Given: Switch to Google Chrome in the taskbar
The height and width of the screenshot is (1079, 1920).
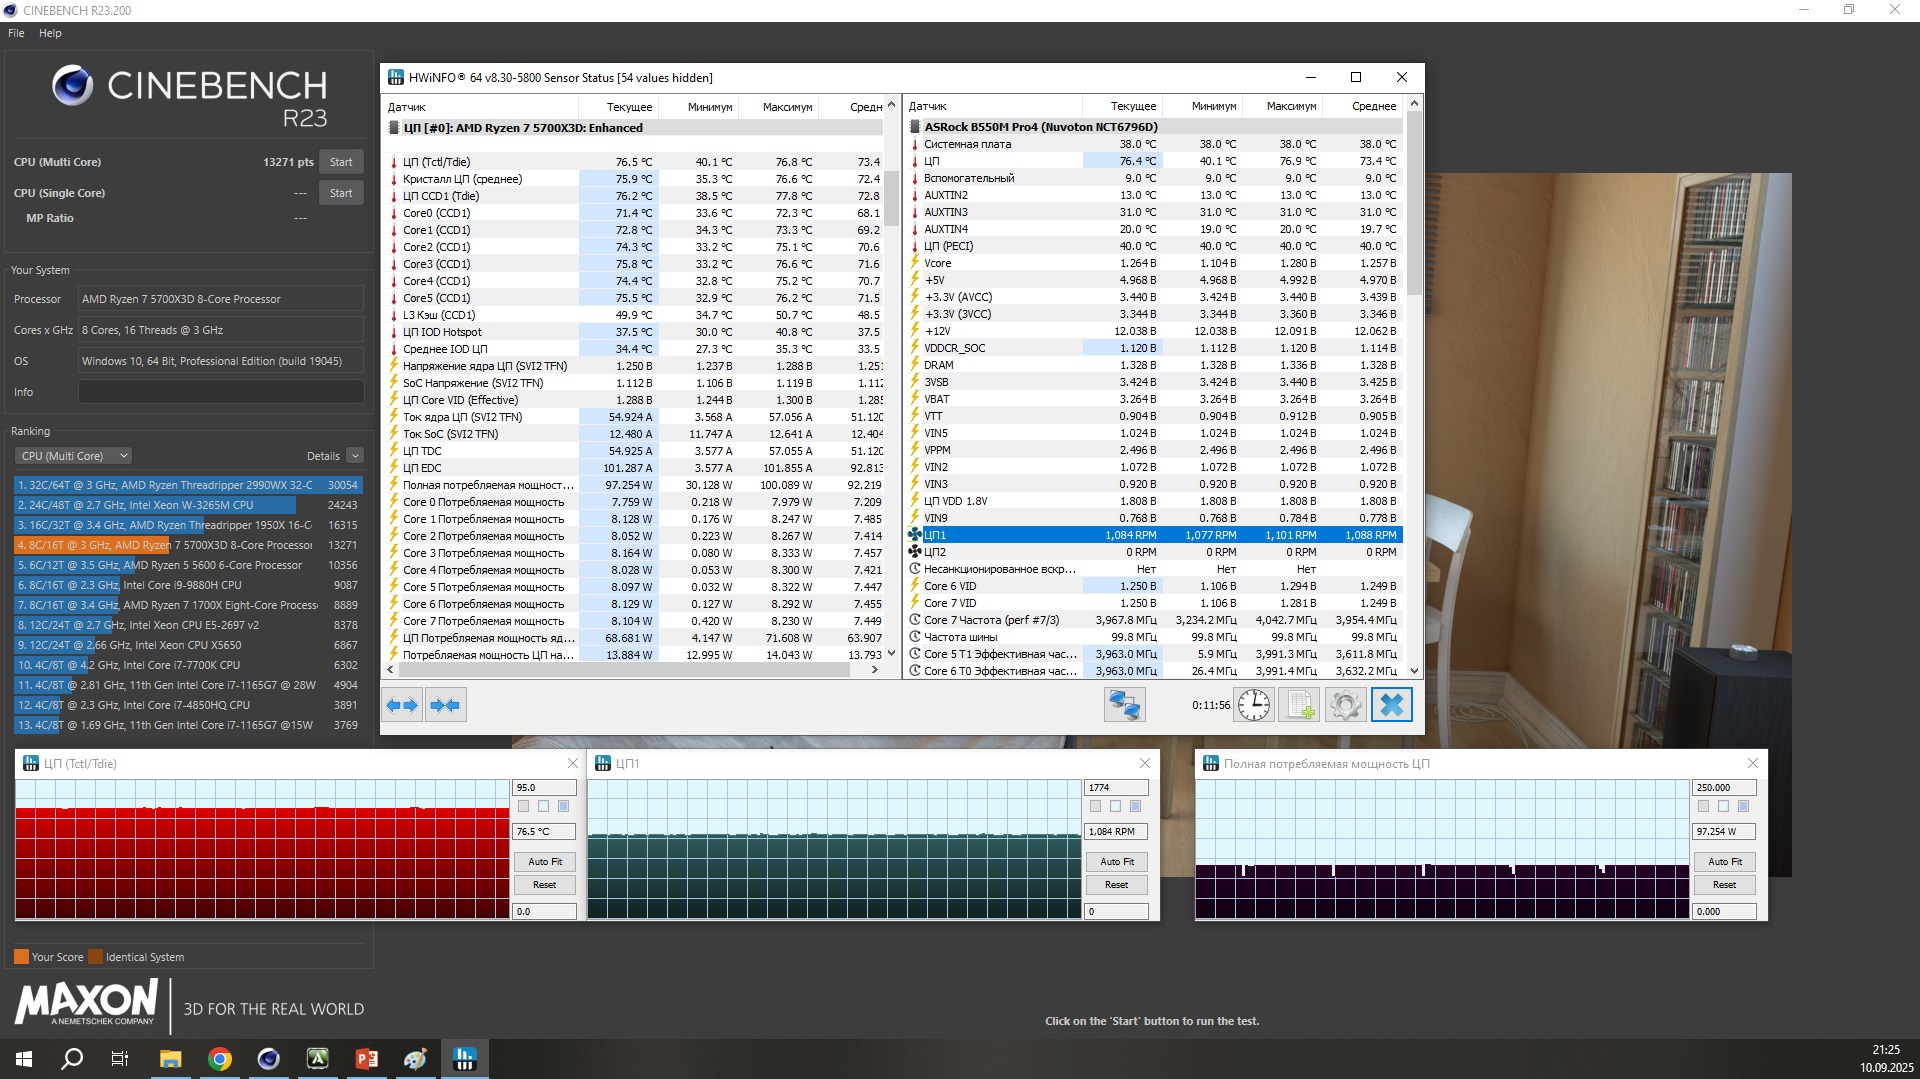Looking at the screenshot, I should click(220, 1059).
